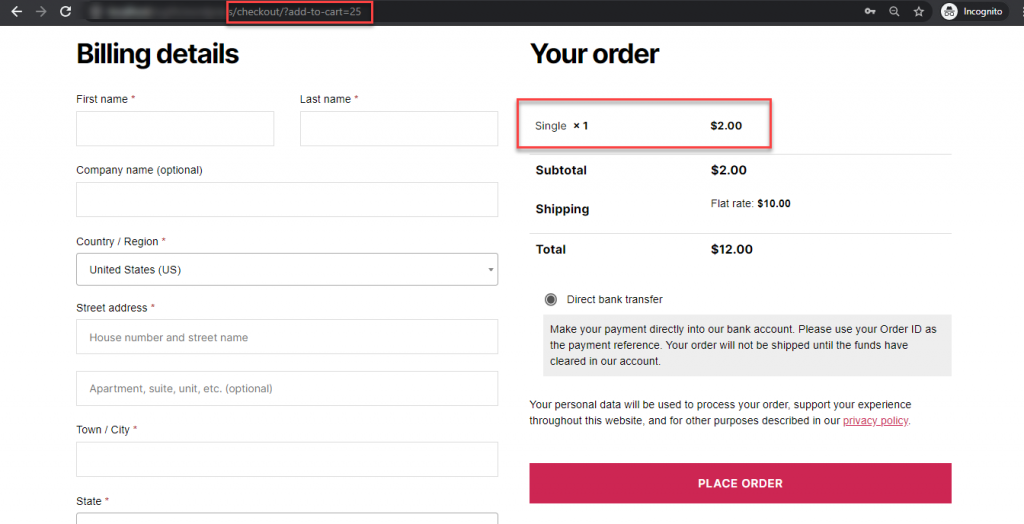Click the zoom magnifier icon in address bar

[894, 12]
